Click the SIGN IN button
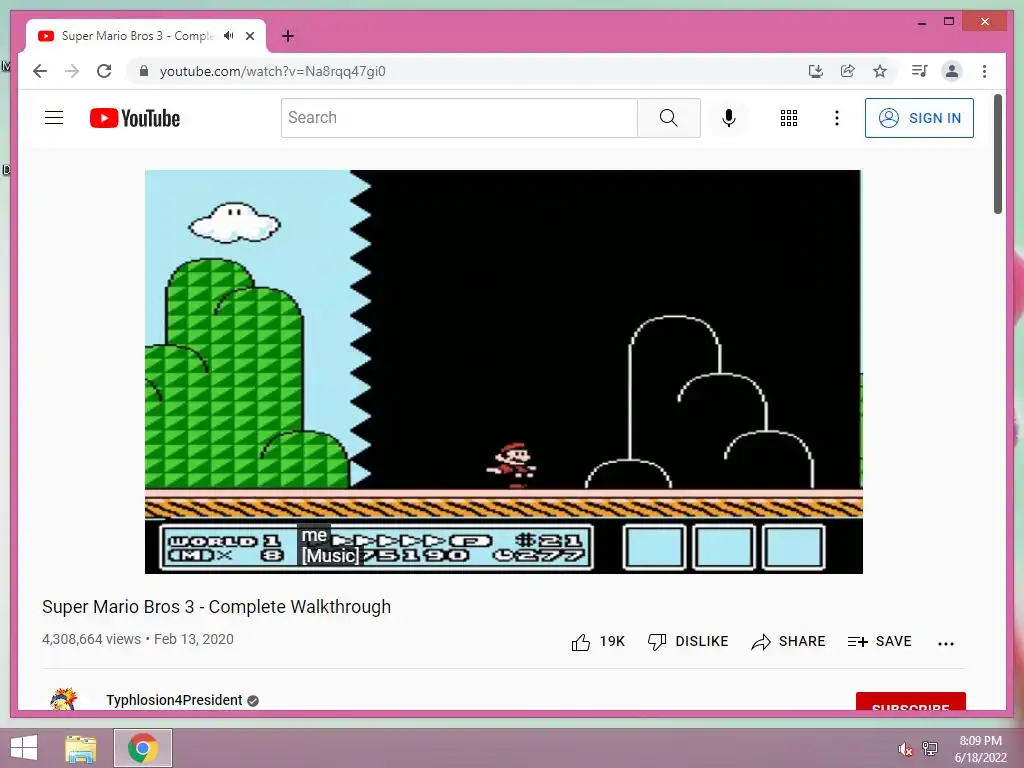This screenshot has height=768, width=1024. (919, 118)
